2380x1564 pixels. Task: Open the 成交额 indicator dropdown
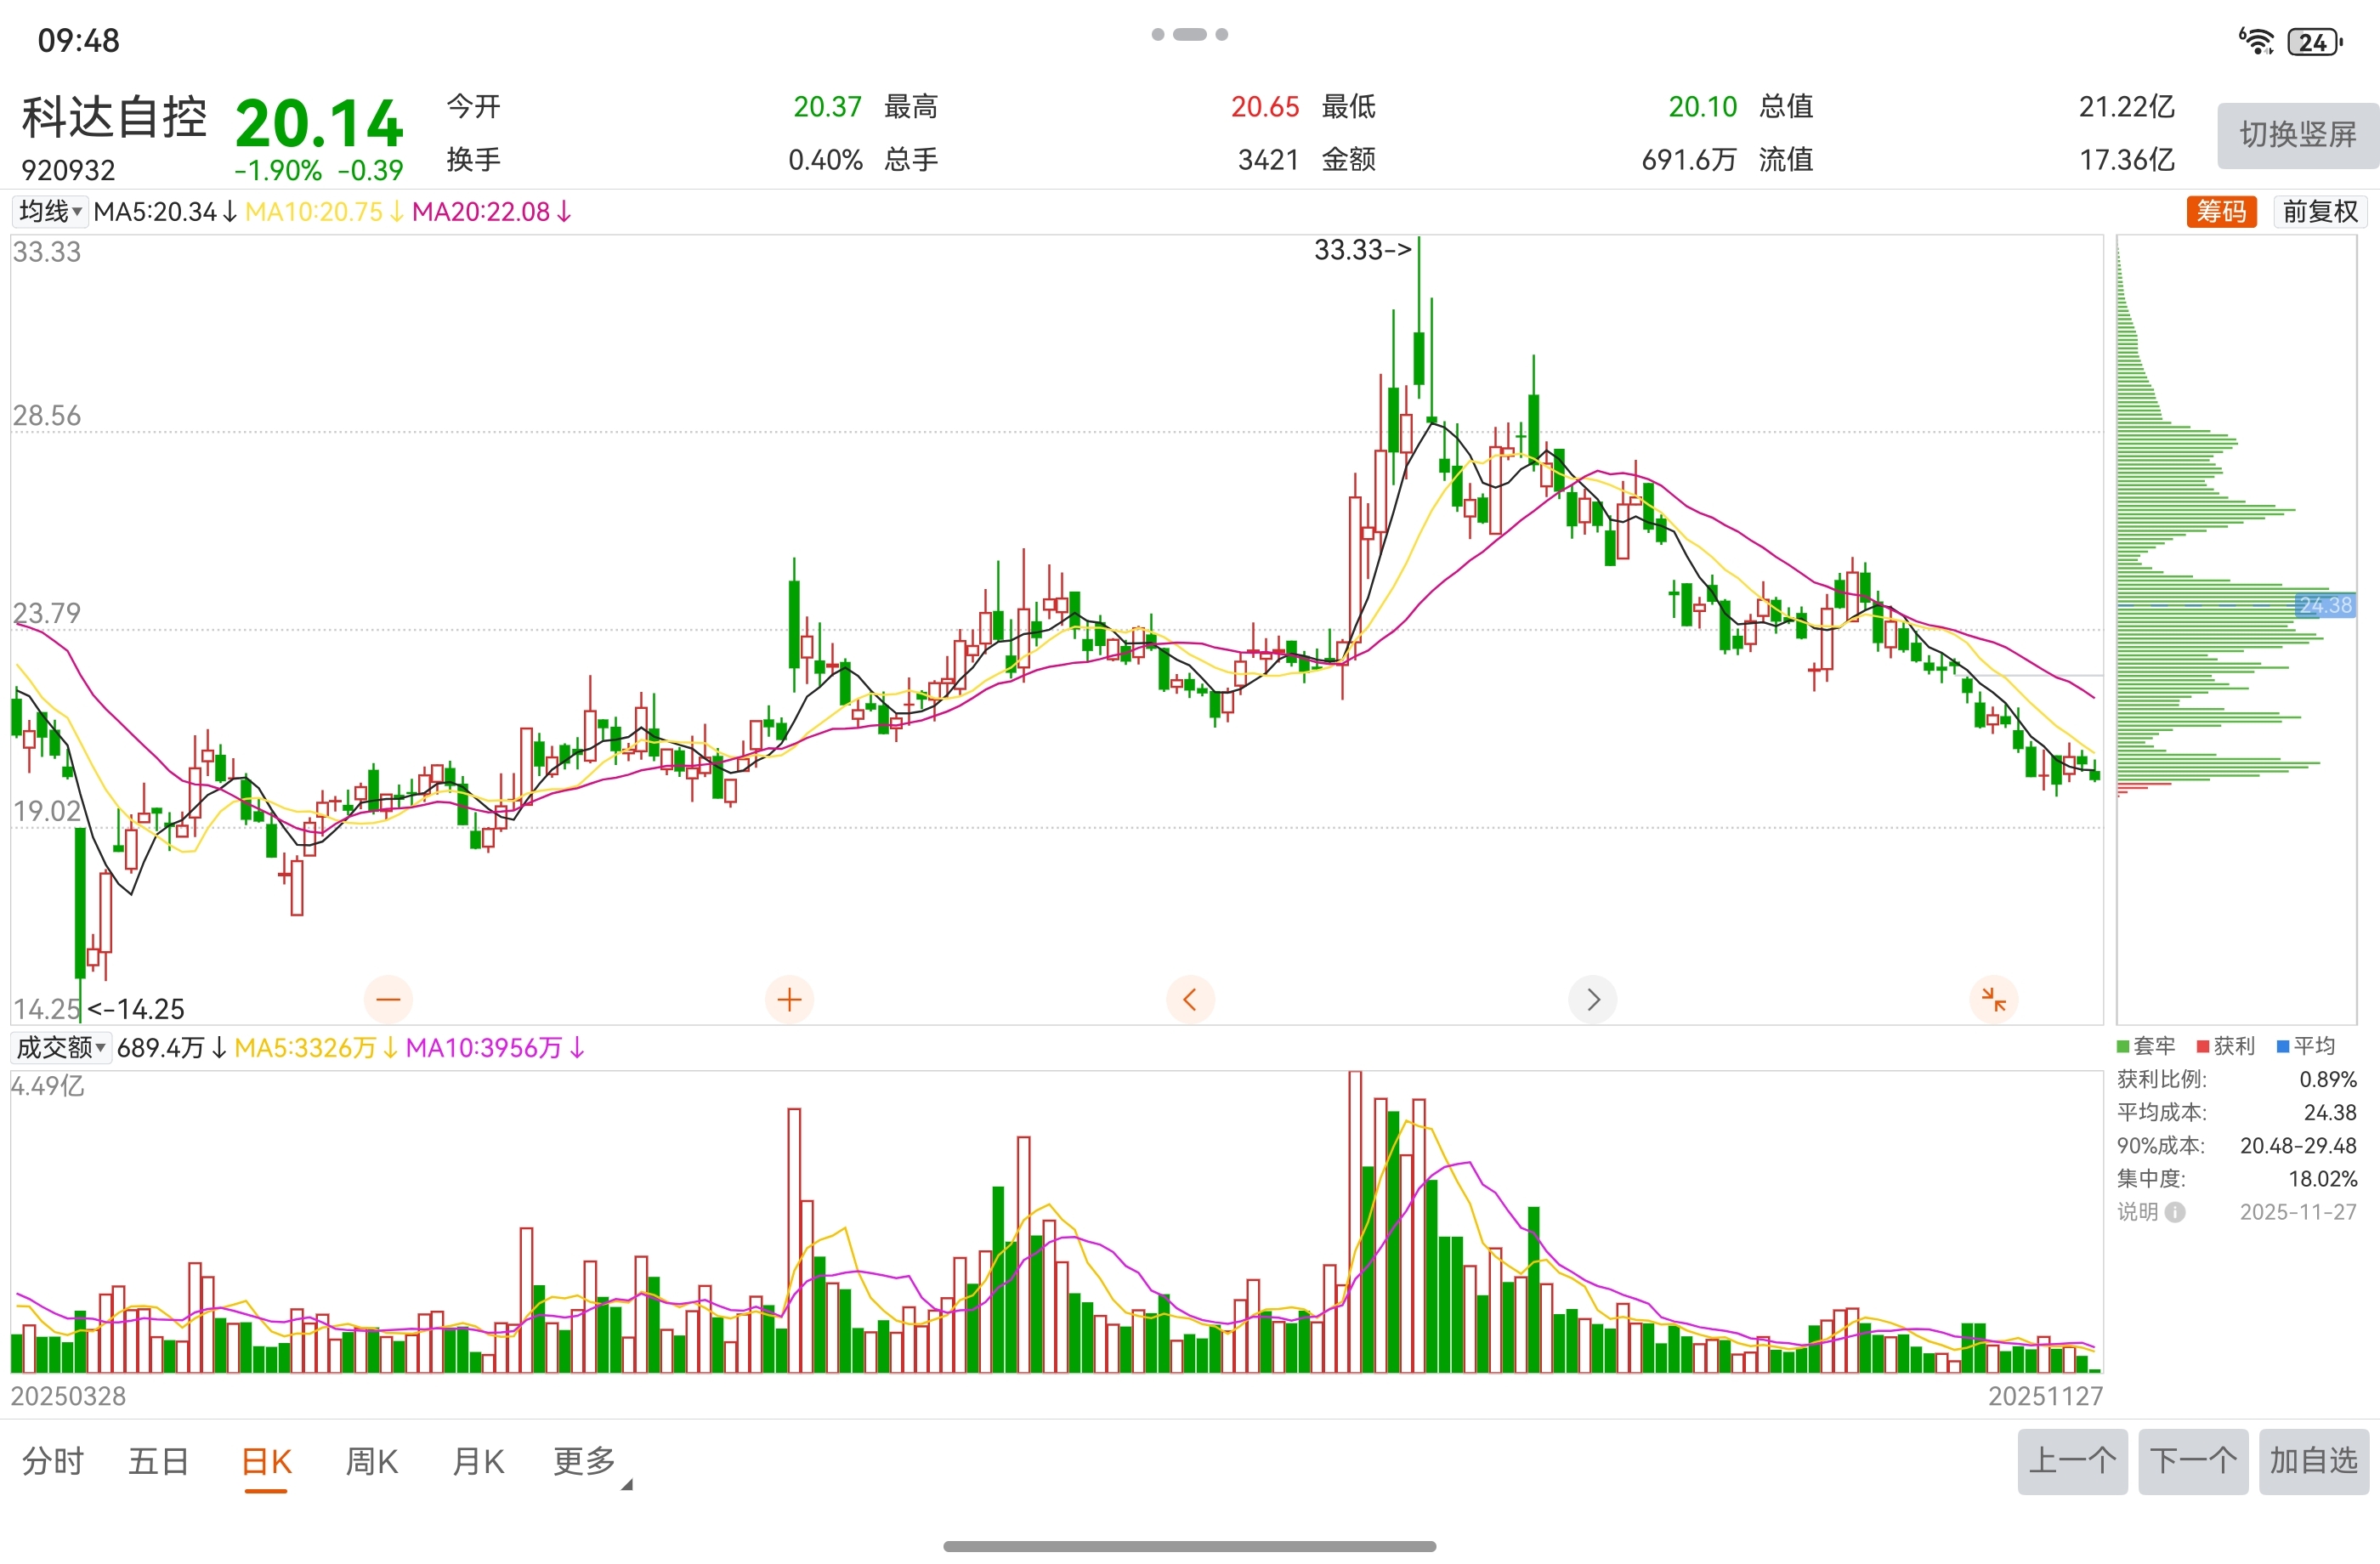(x=61, y=1047)
